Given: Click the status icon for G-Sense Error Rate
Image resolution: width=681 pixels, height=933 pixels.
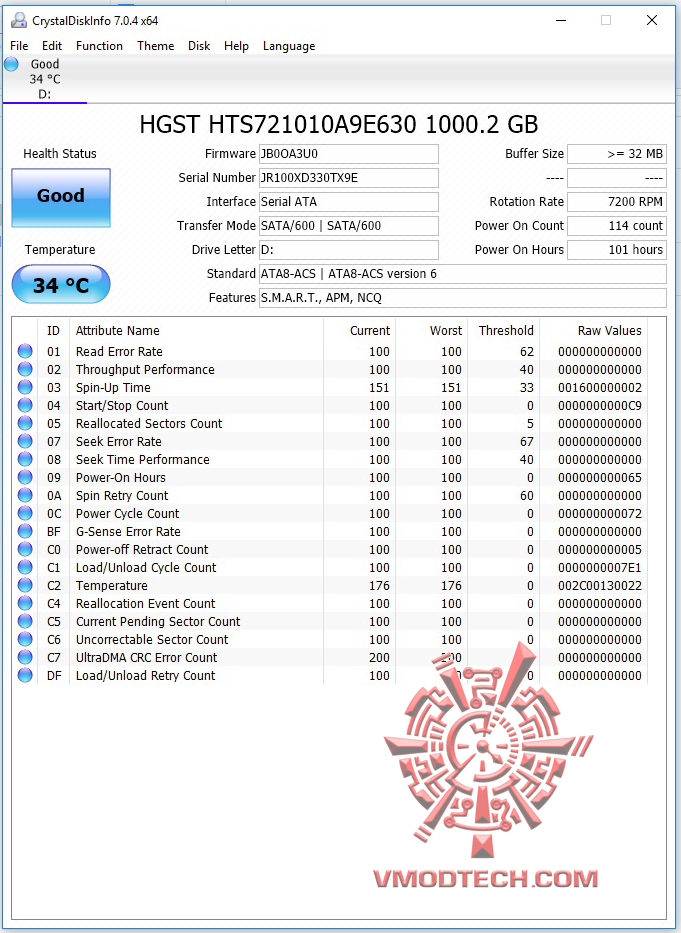Looking at the screenshot, I should tap(25, 531).
